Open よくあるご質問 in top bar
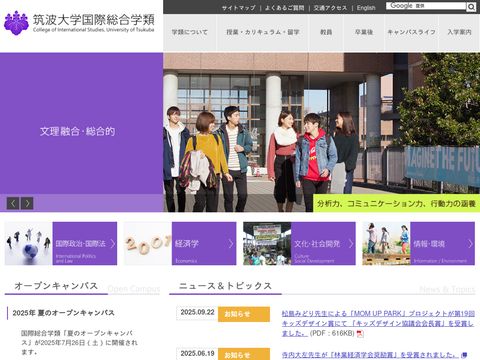The image size is (480, 360). click(x=284, y=8)
